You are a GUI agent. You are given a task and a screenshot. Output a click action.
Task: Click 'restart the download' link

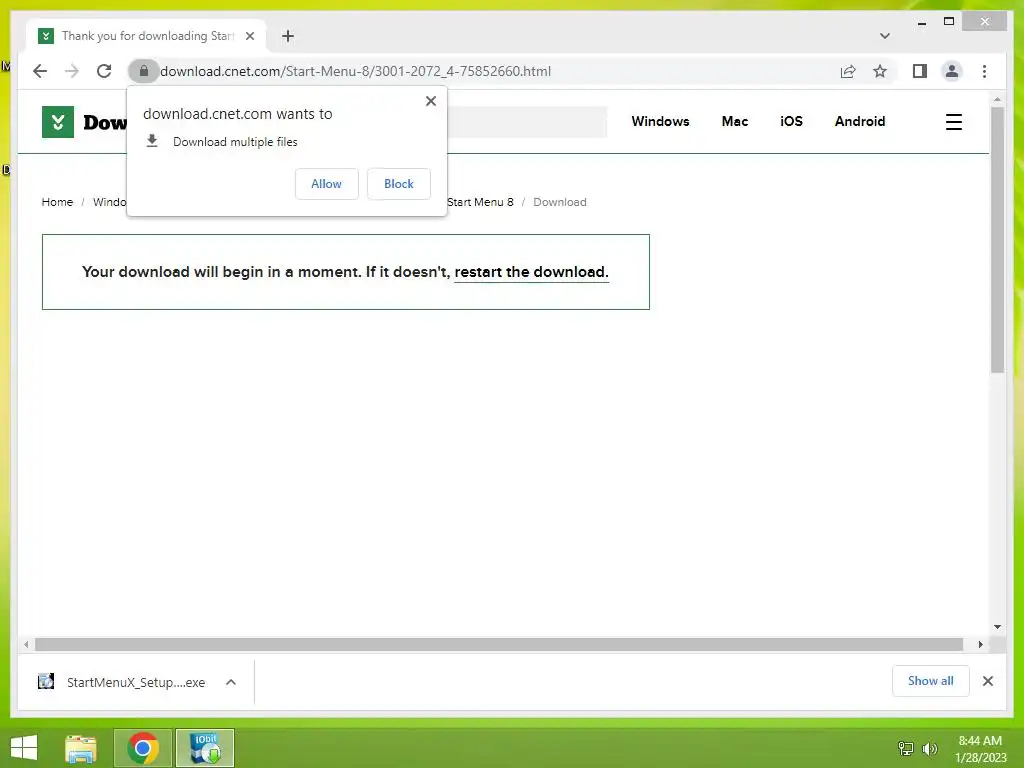click(532, 272)
